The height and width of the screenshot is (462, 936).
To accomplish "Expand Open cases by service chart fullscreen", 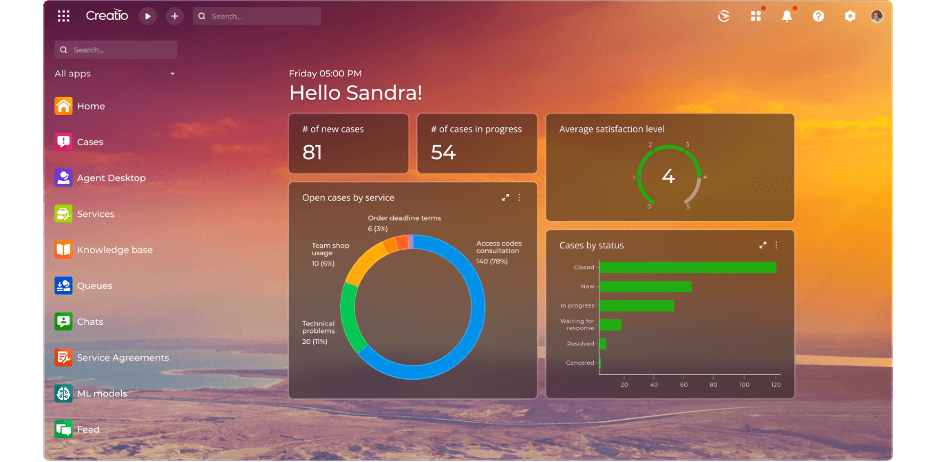I will (x=506, y=198).
